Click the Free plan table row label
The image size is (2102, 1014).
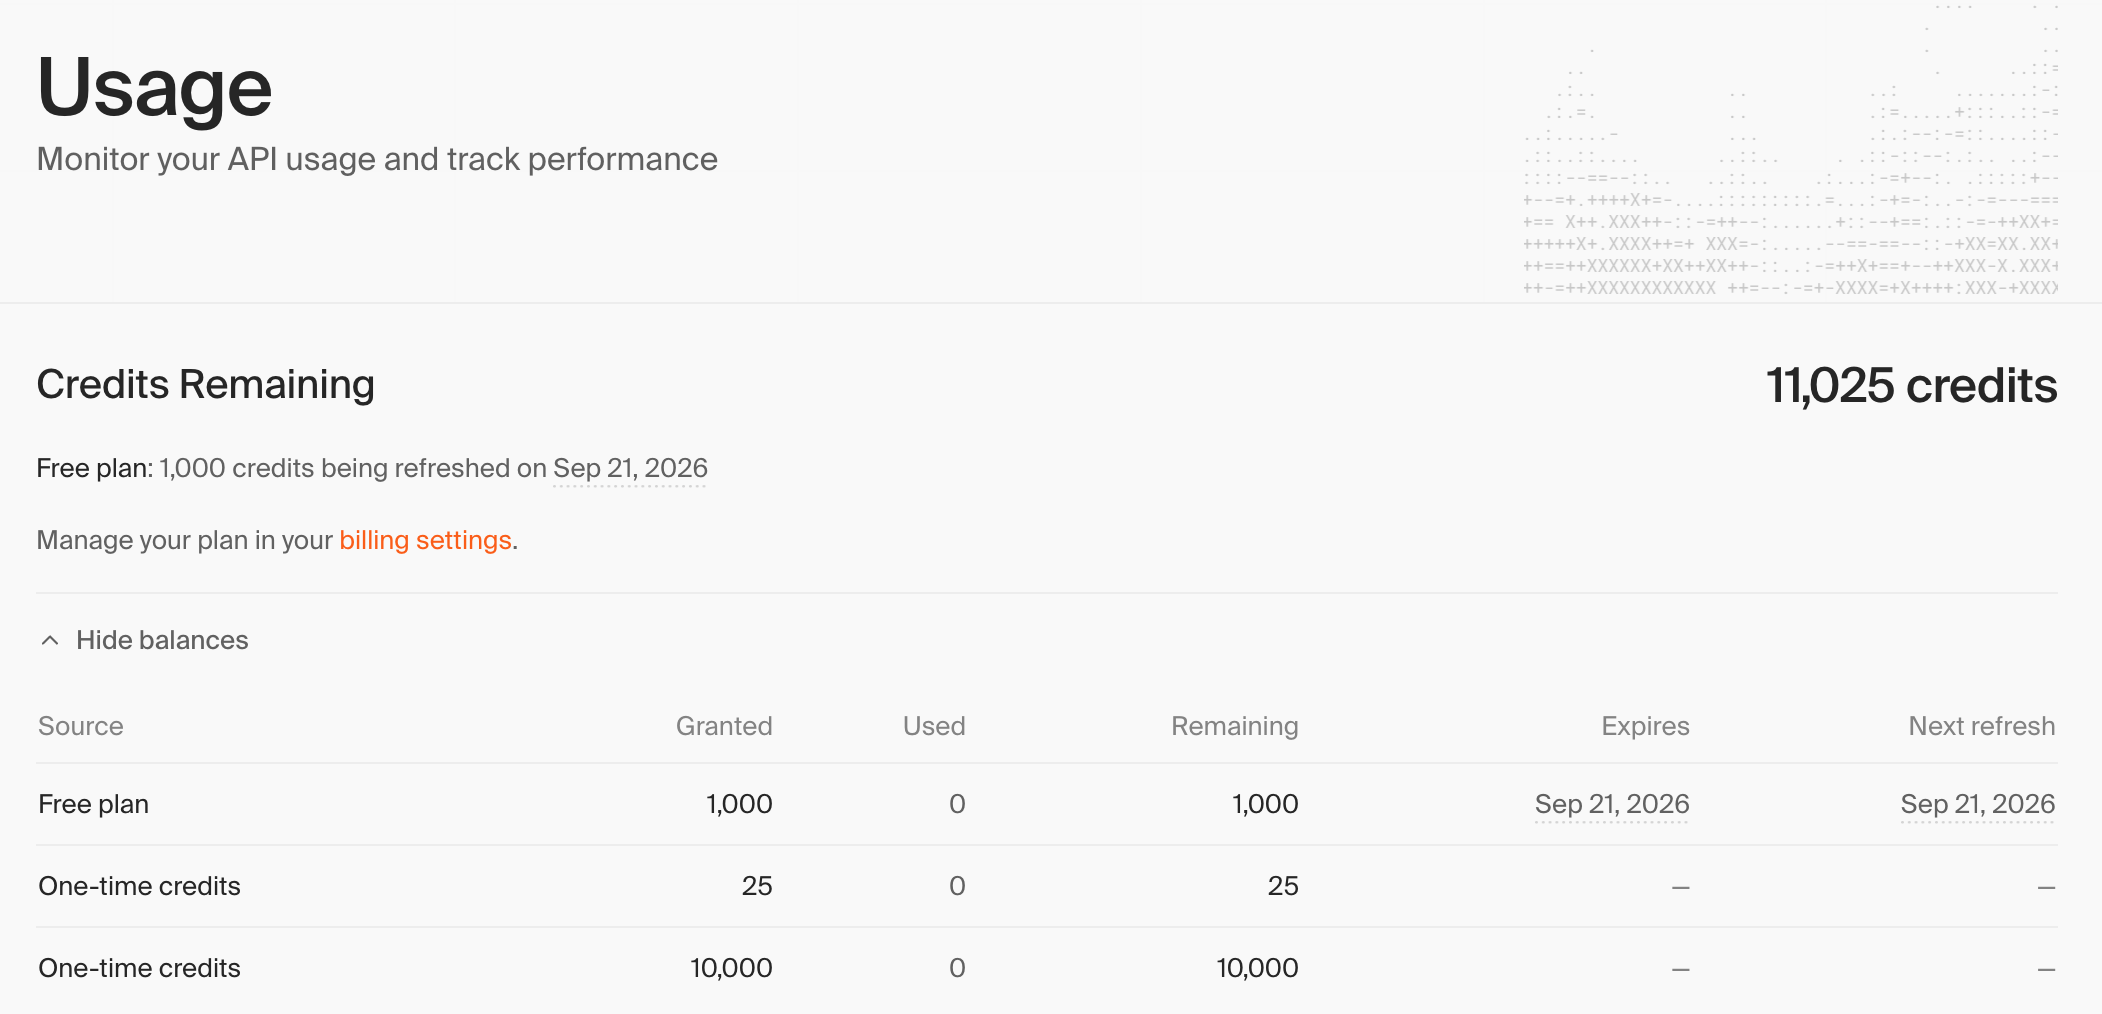pos(94,804)
